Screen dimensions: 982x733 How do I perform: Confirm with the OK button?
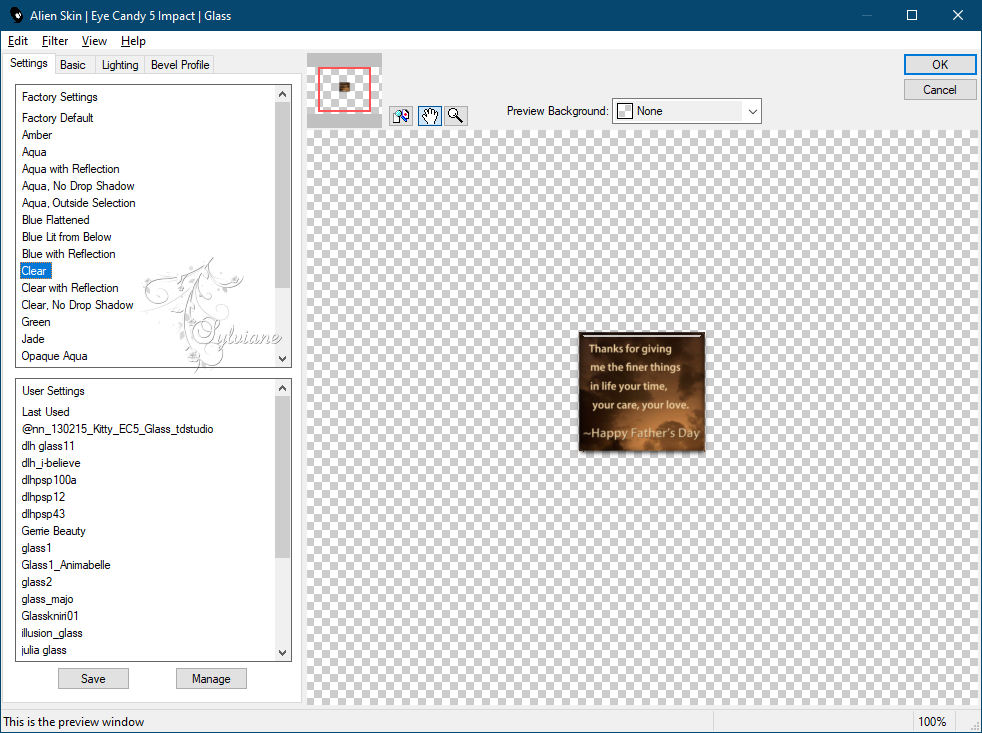point(939,65)
